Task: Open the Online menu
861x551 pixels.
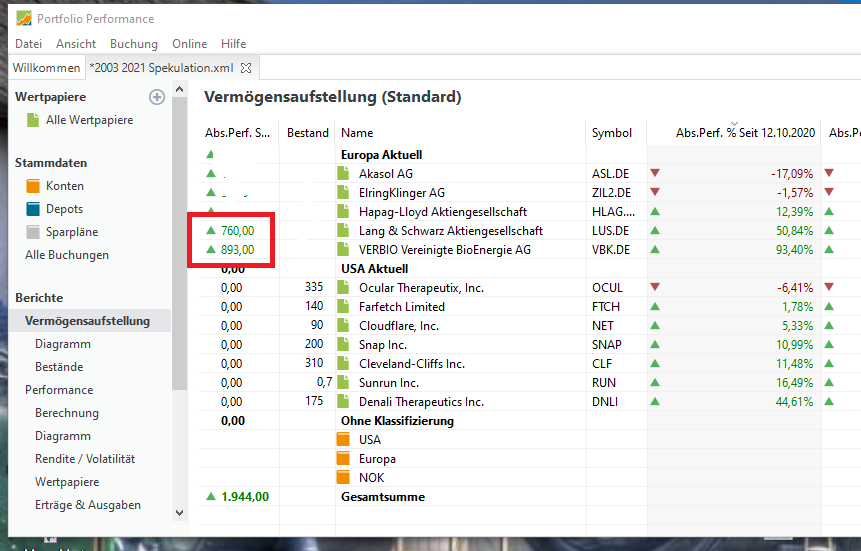Action: coord(189,43)
